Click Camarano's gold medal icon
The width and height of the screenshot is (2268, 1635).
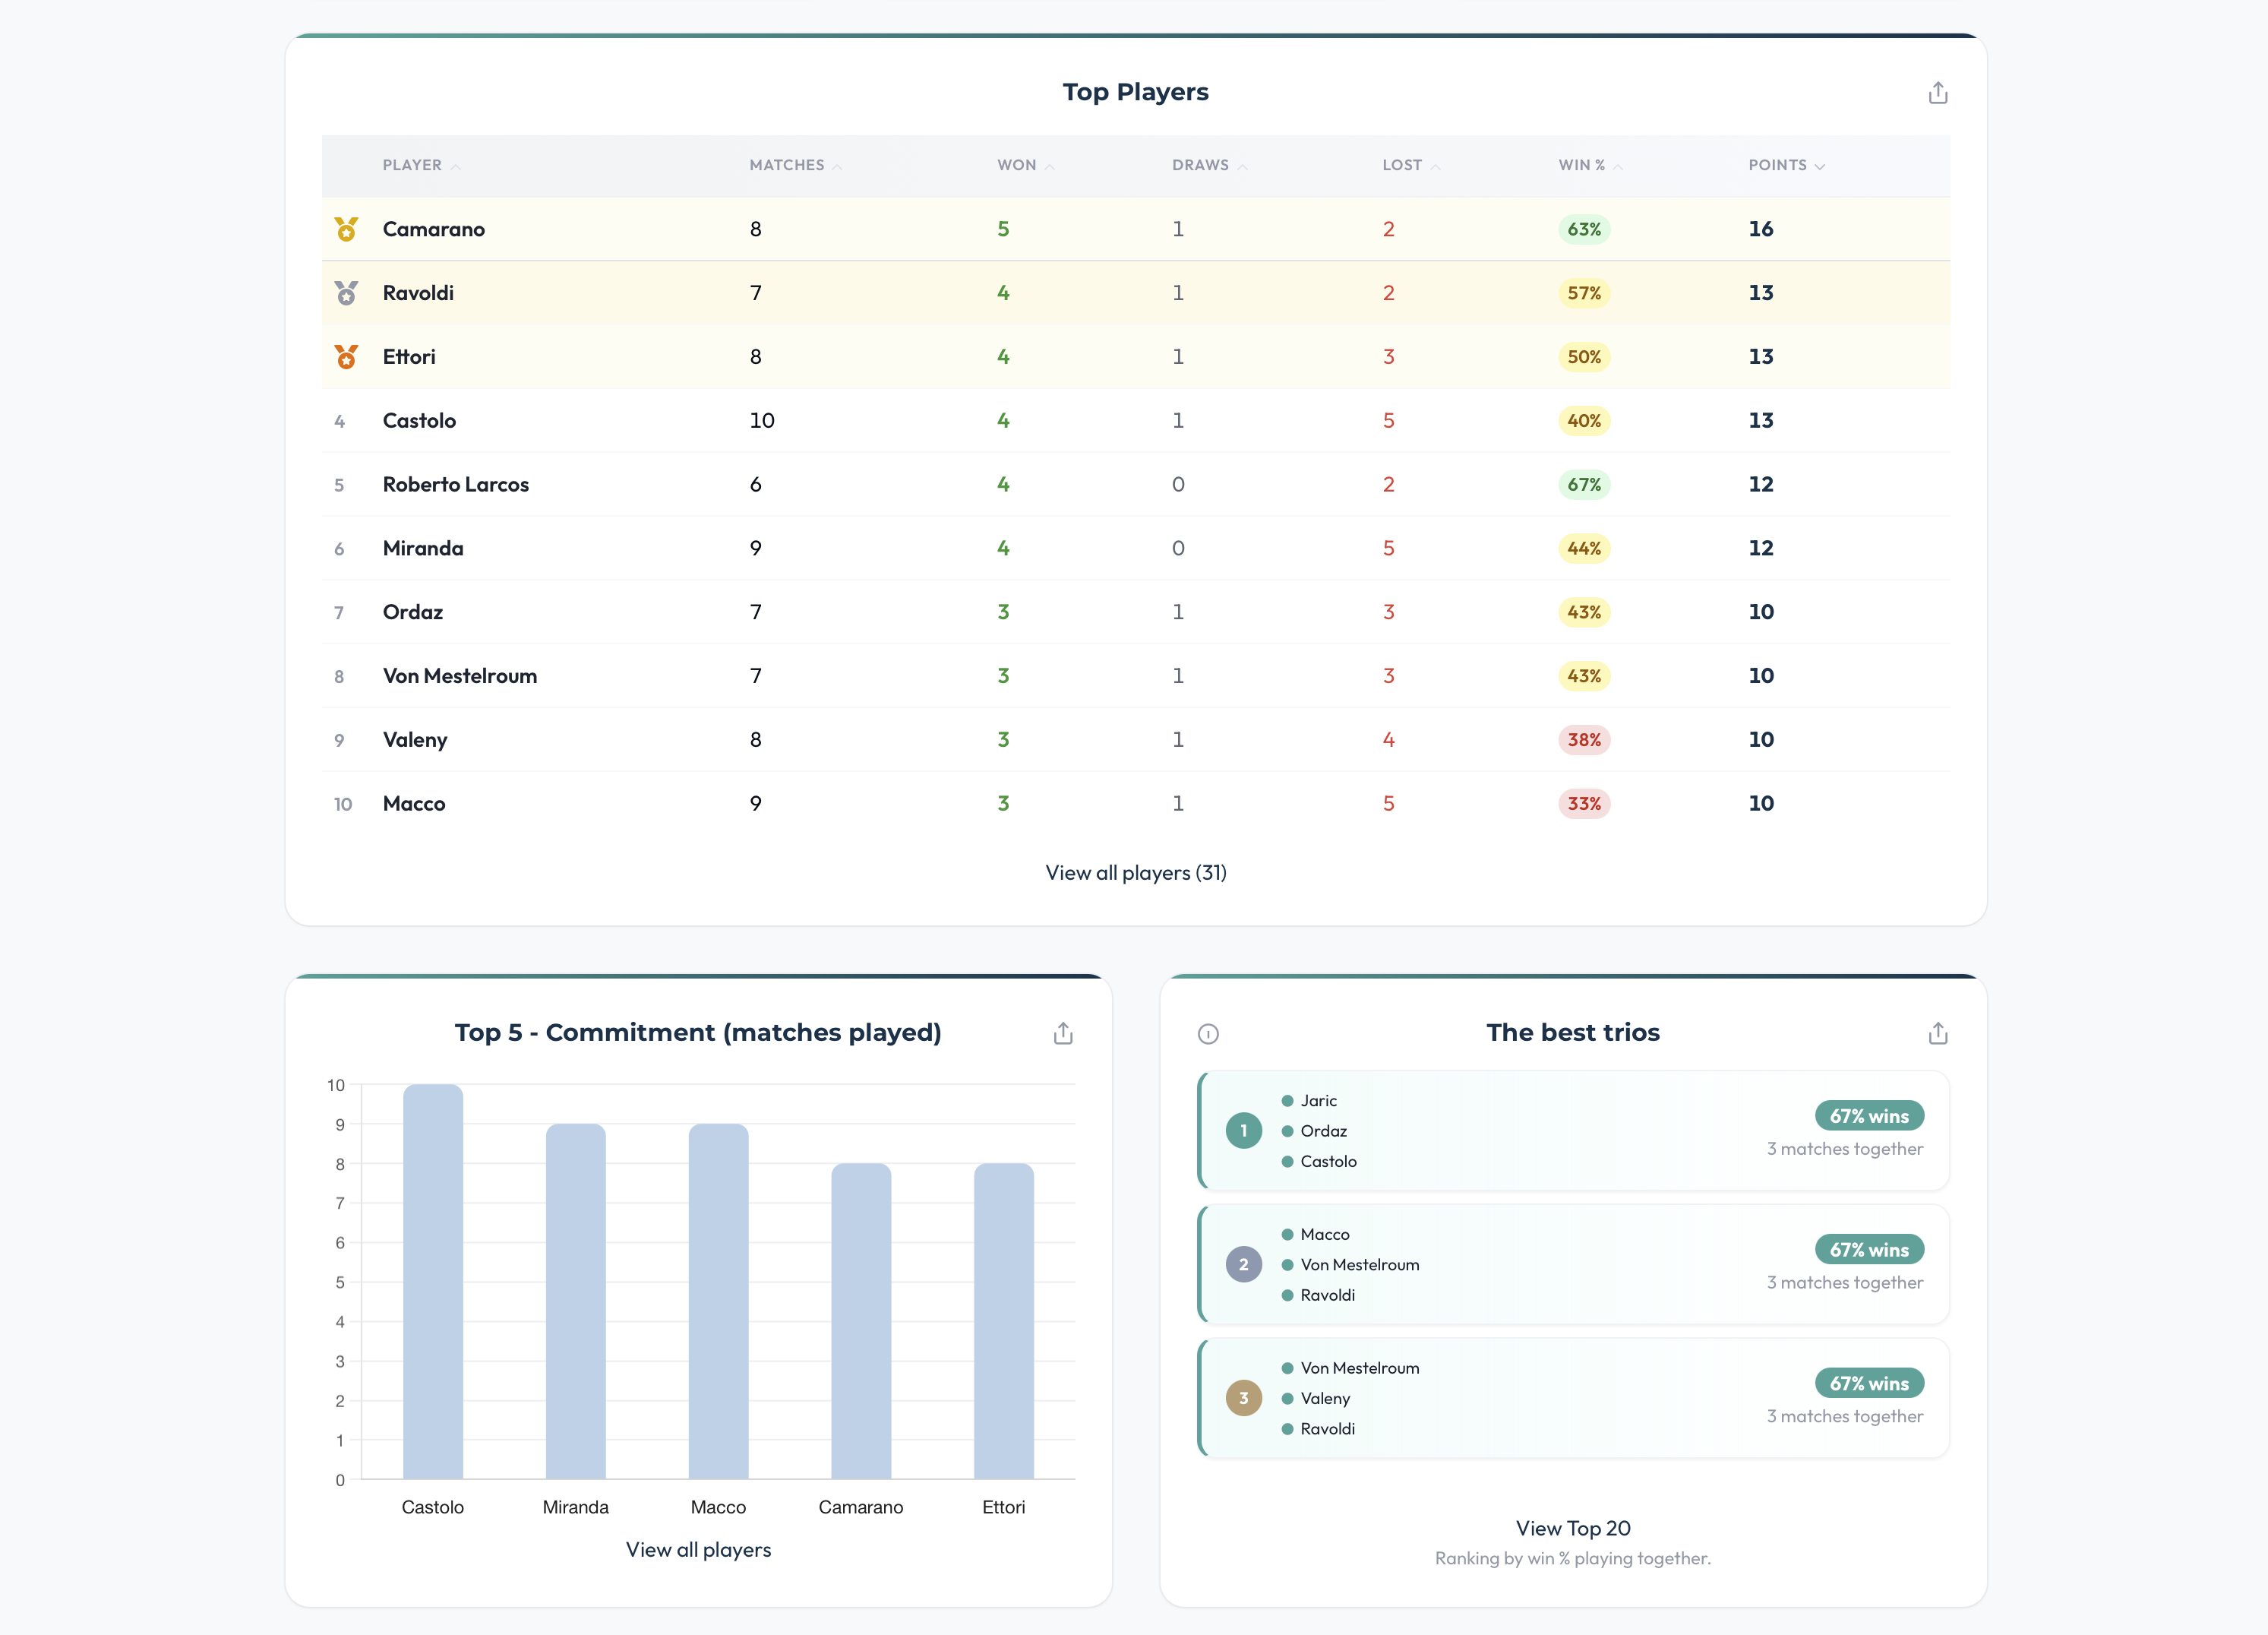346,229
